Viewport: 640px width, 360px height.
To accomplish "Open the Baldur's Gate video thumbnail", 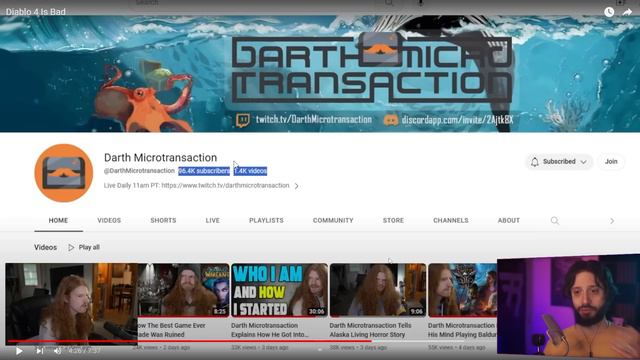I will [x=462, y=290].
